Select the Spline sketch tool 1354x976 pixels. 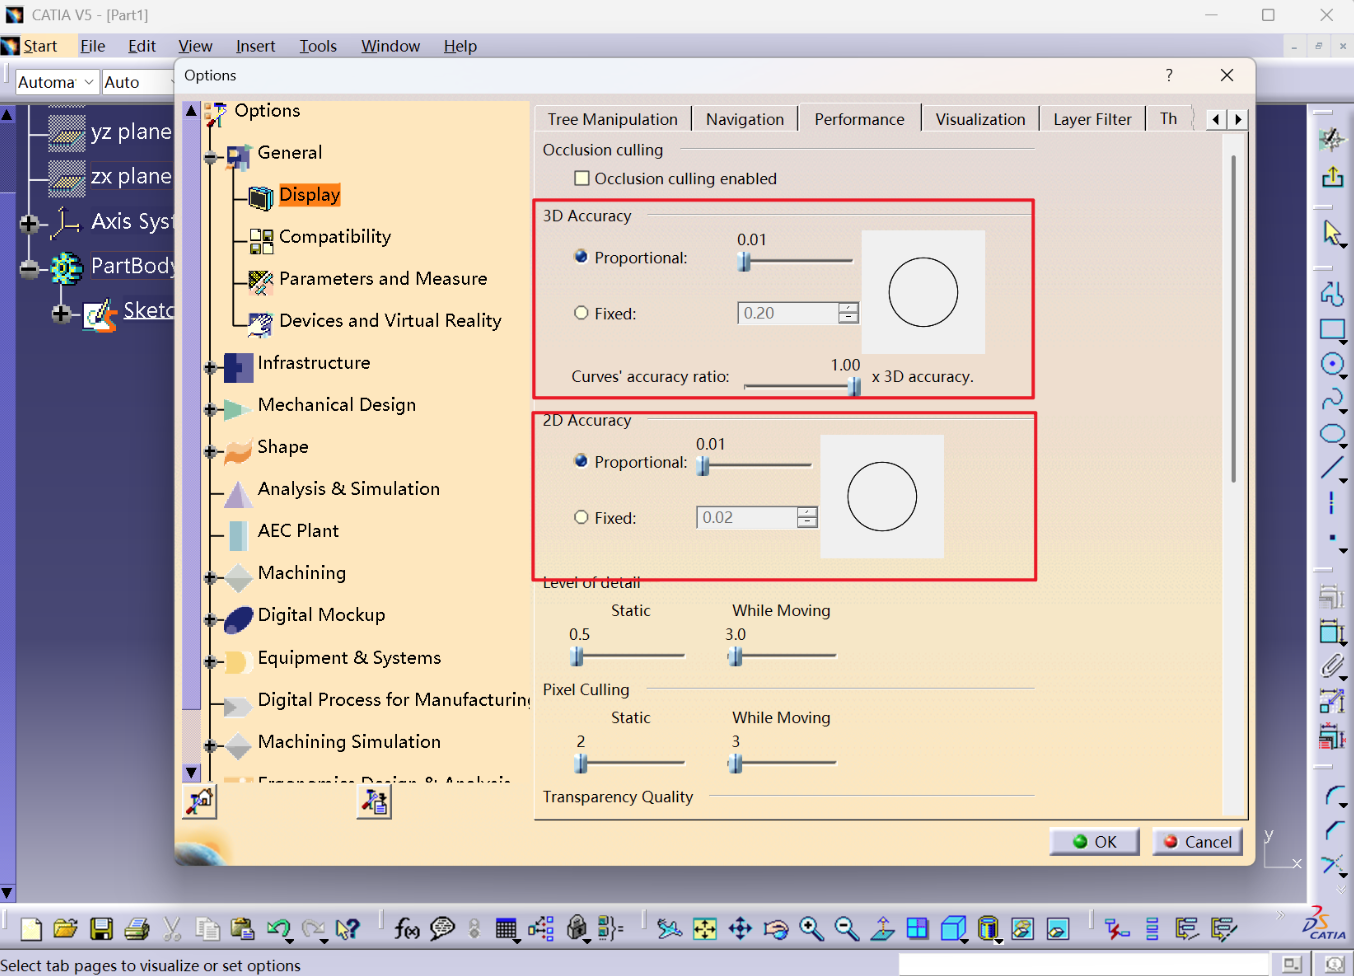click(x=1332, y=399)
